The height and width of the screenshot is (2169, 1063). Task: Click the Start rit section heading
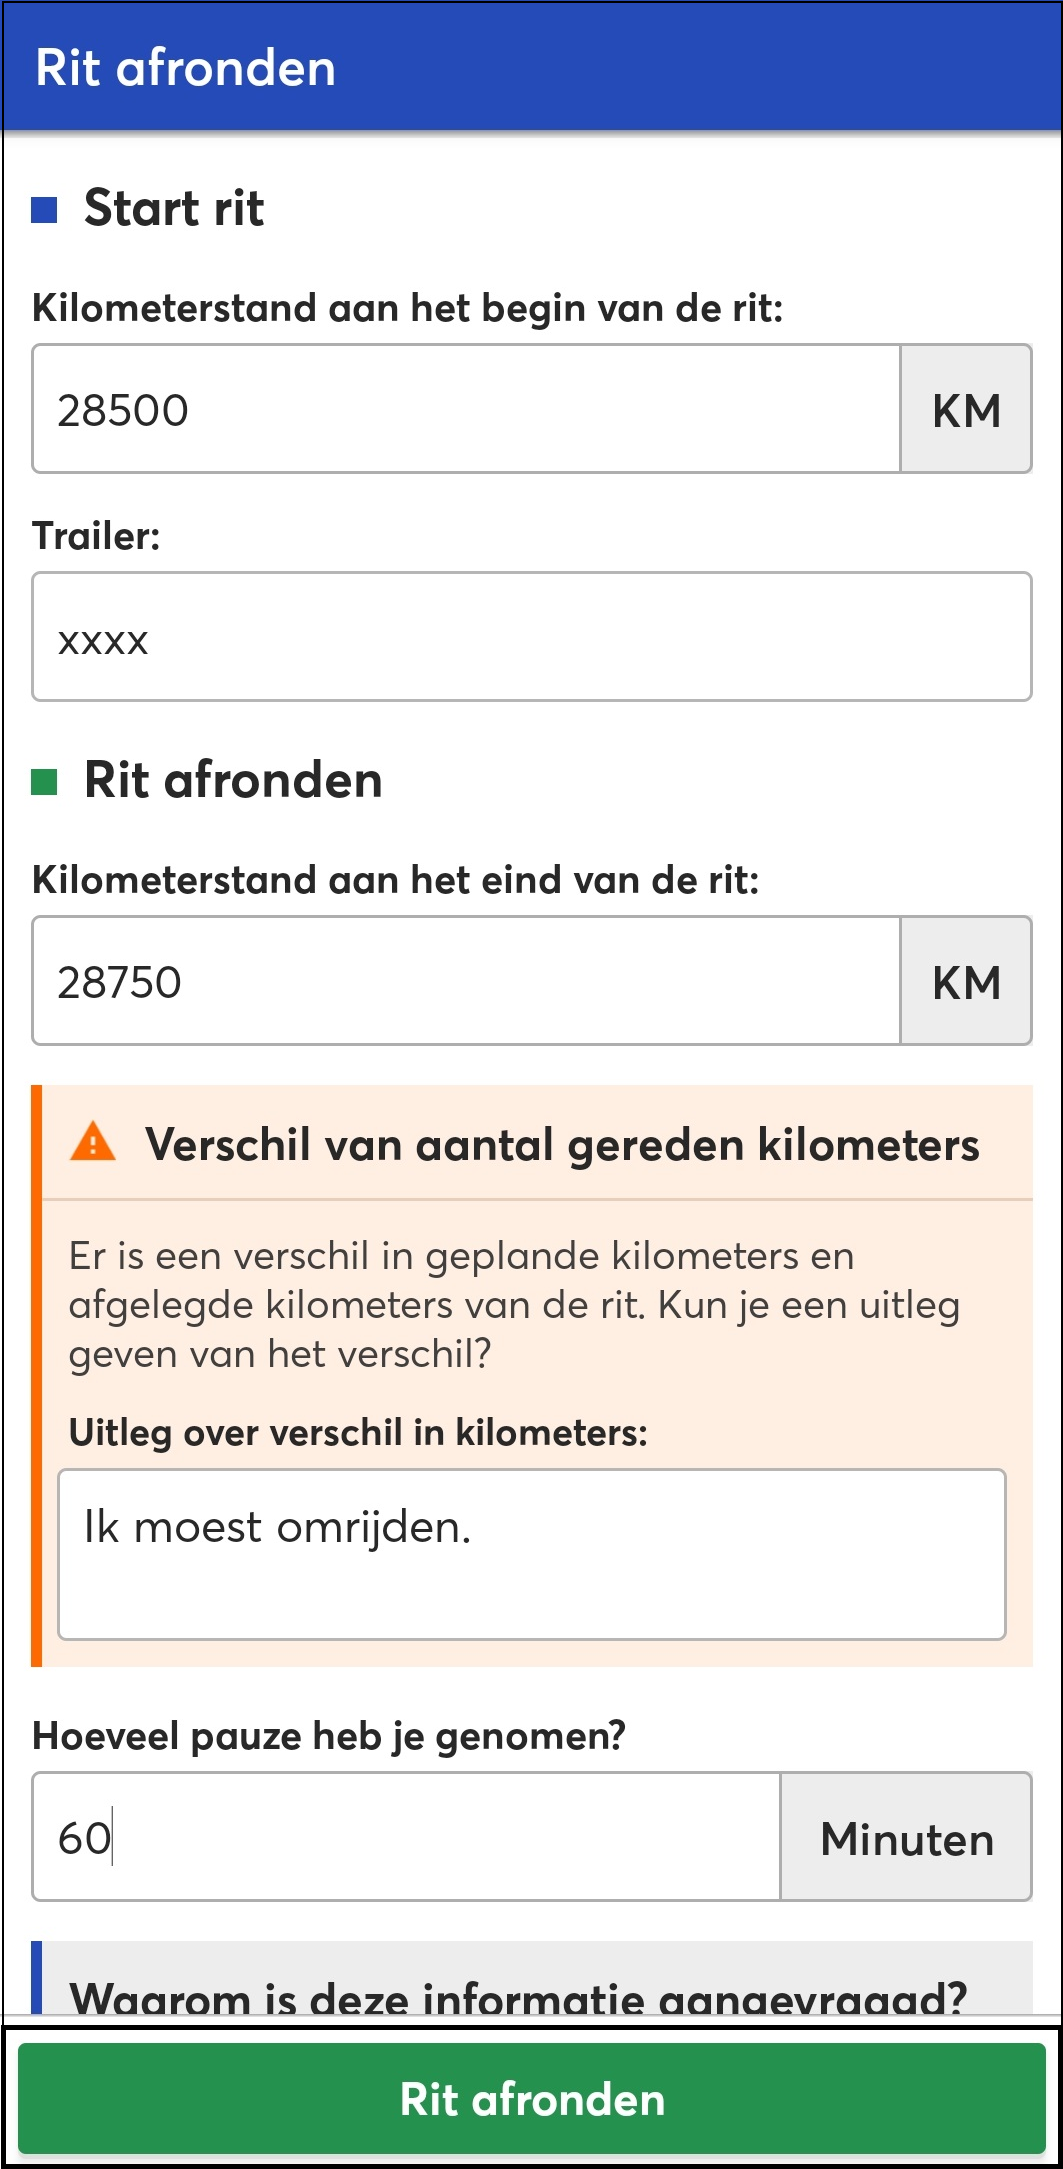pos(174,208)
